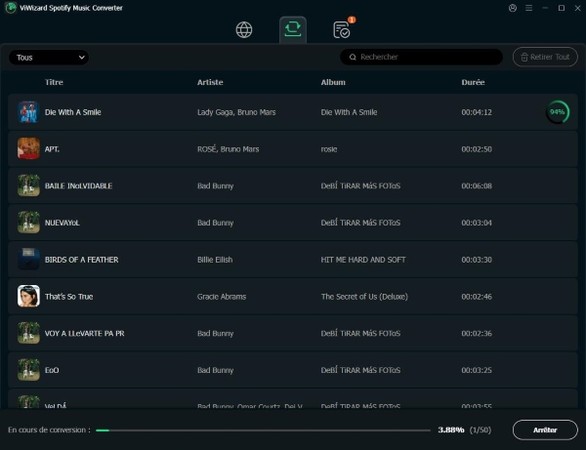Click the NUEVAYoL cover thumbnail

(x=28, y=222)
